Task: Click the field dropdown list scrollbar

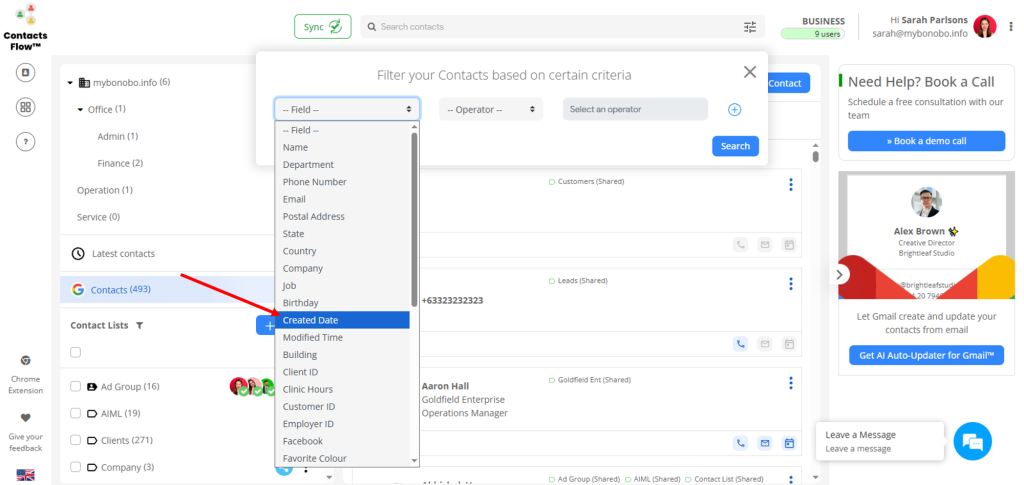Action: click(x=414, y=220)
